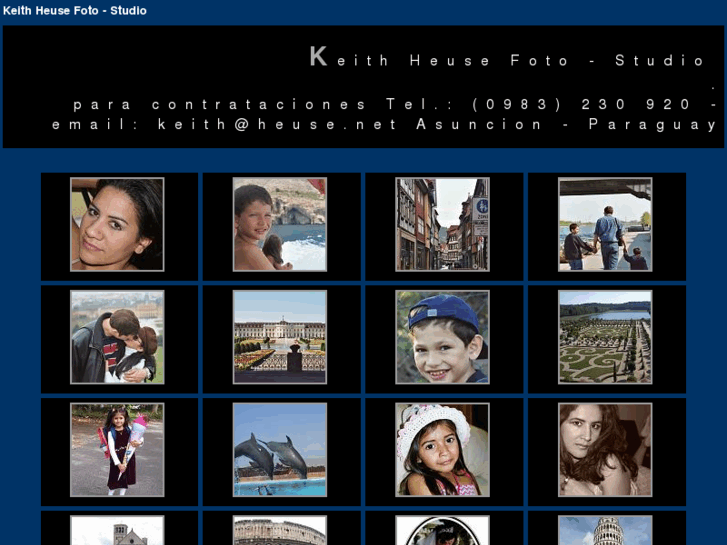Open the half-timbered old town street thumbnail
This screenshot has width=727, height=545.
pyautogui.click(x=442, y=224)
